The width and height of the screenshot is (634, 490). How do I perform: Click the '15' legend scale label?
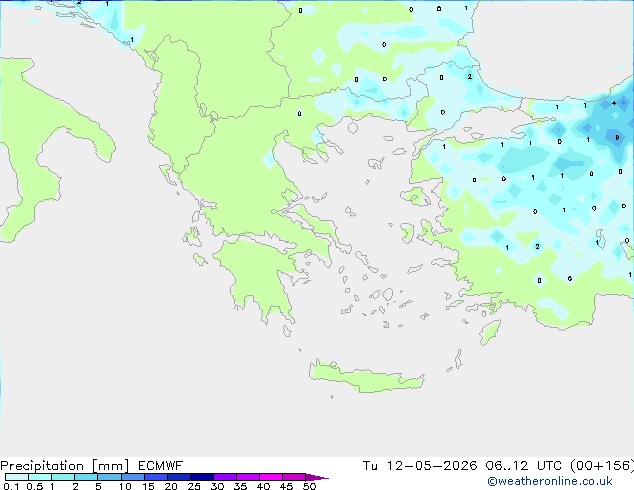coord(148,486)
